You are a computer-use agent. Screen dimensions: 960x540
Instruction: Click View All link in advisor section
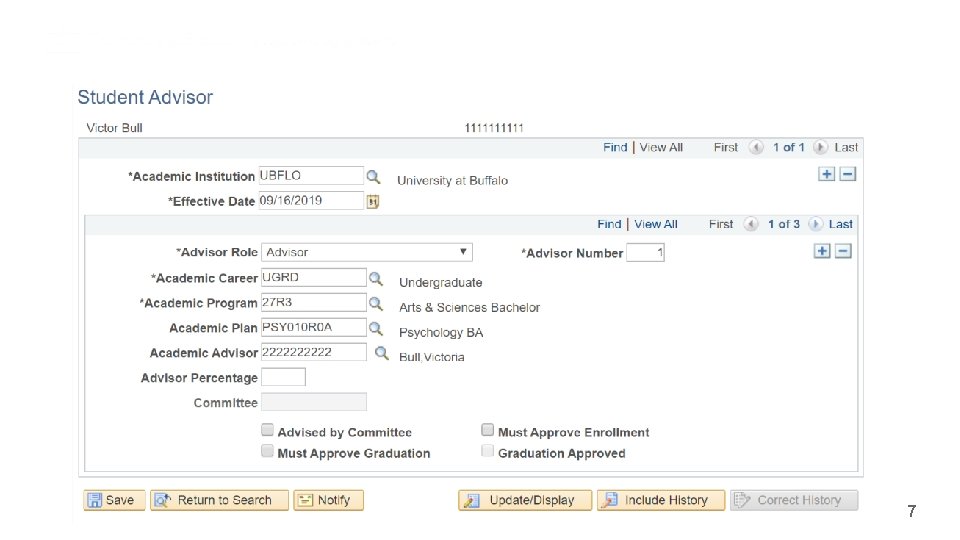click(656, 224)
